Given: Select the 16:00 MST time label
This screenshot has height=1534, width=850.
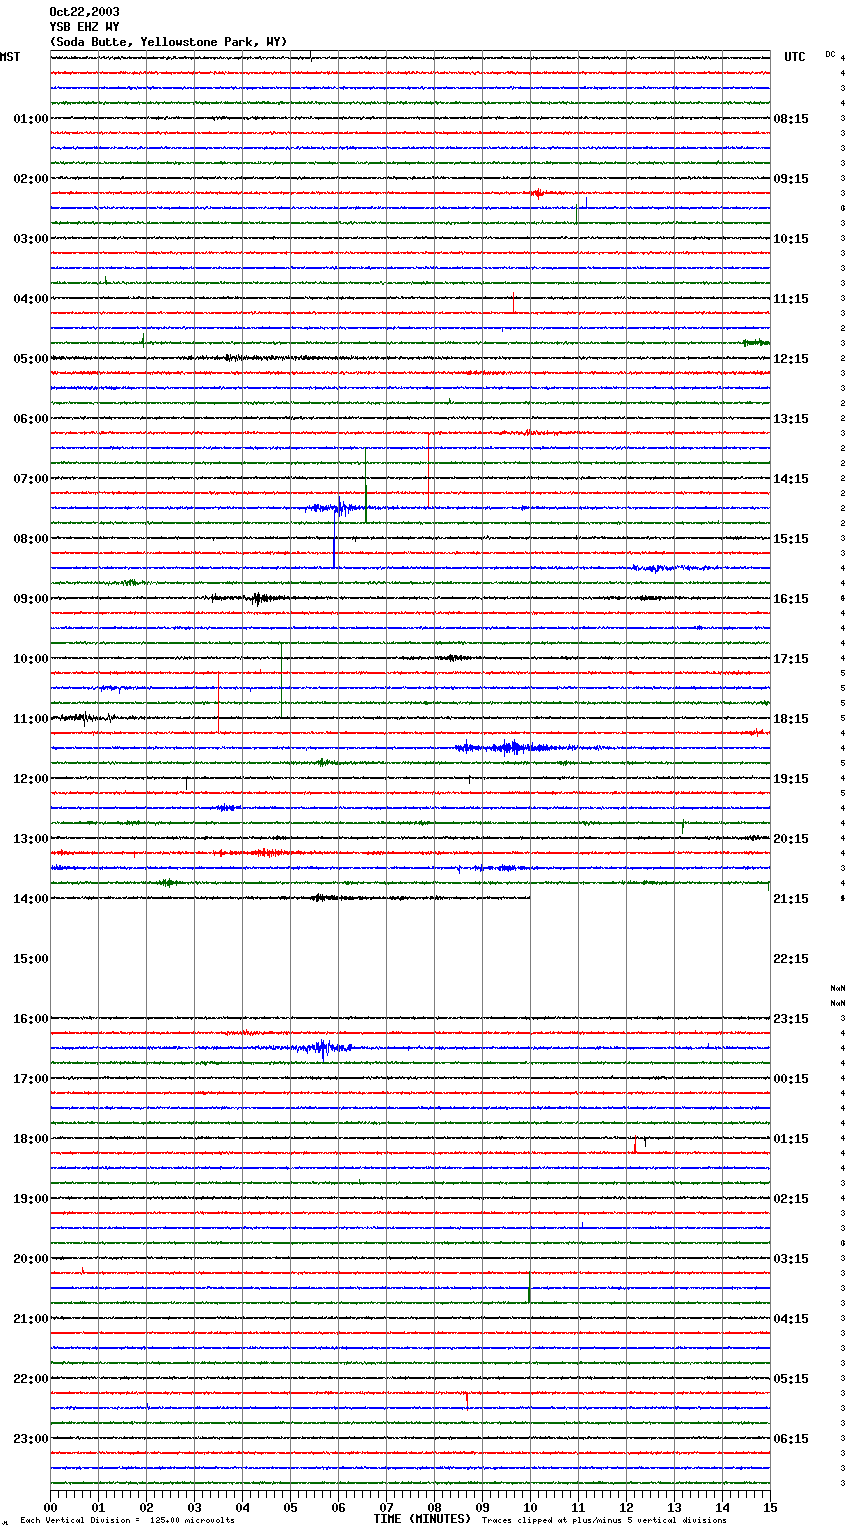Looking at the screenshot, I should tap(31, 1019).
